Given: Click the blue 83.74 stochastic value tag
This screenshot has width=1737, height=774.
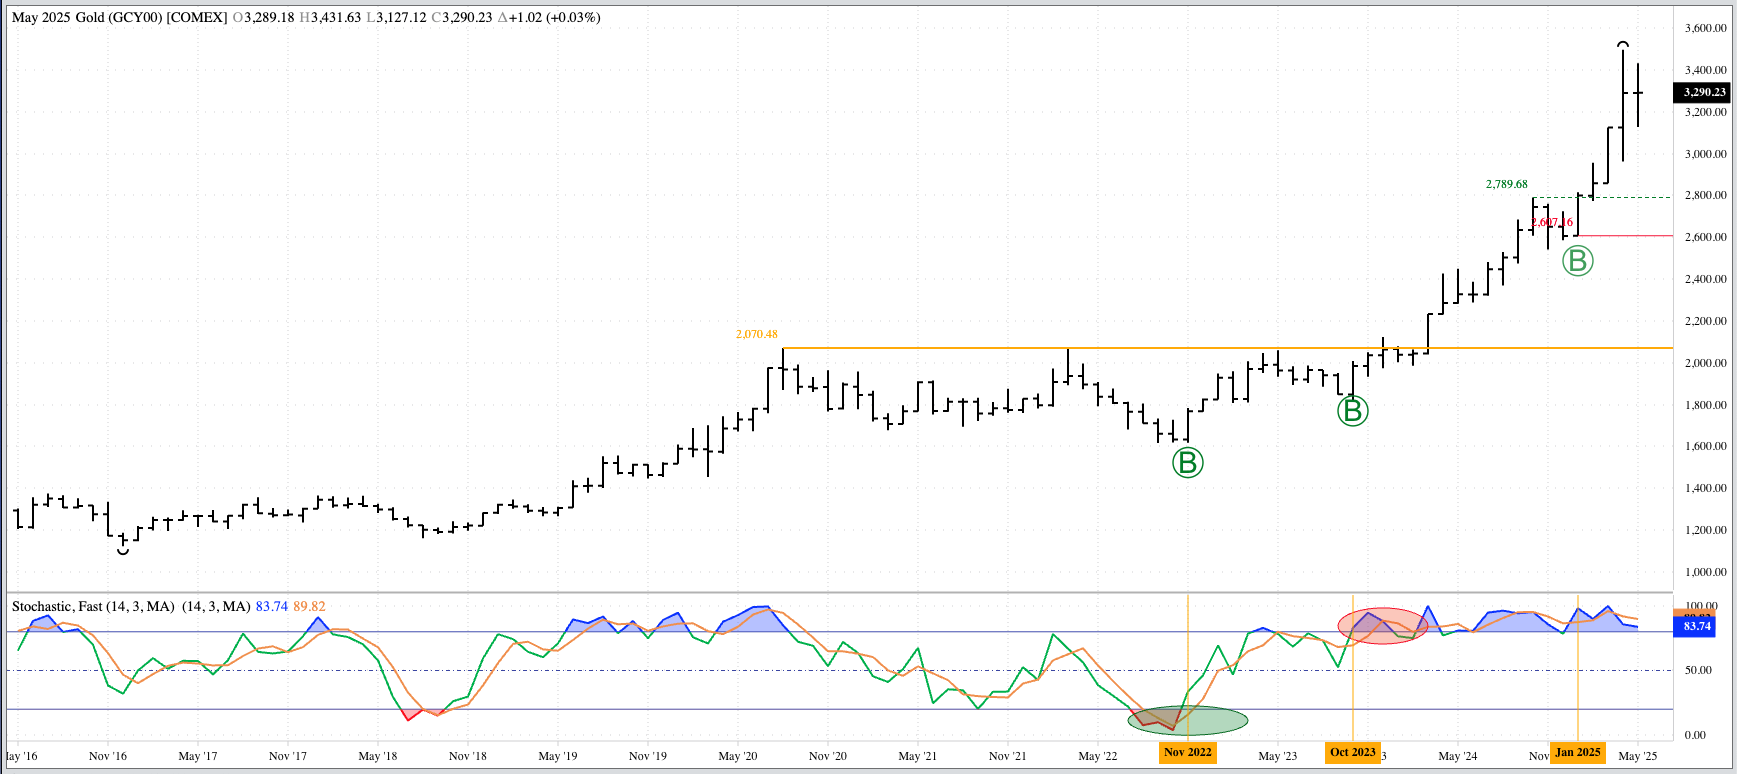Looking at the screenshot, I should [x=1696, y=626].
